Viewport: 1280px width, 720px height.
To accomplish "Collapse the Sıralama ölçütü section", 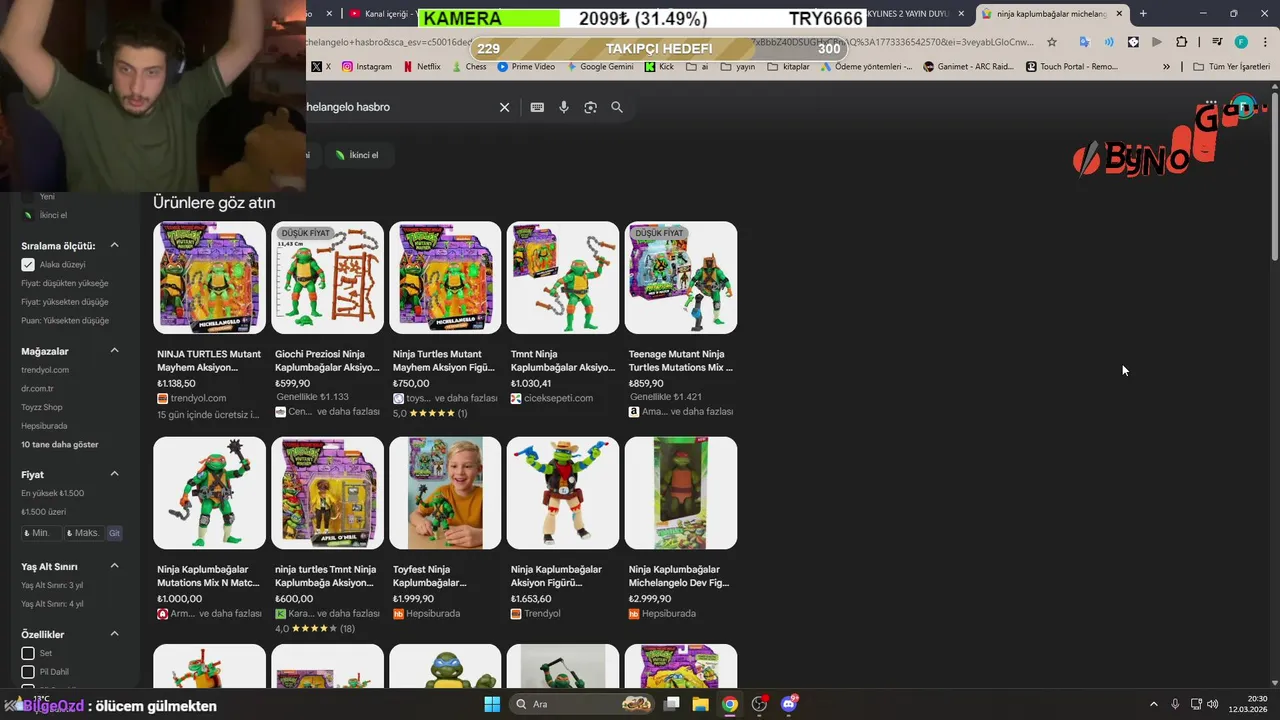I will pos(114,245).
